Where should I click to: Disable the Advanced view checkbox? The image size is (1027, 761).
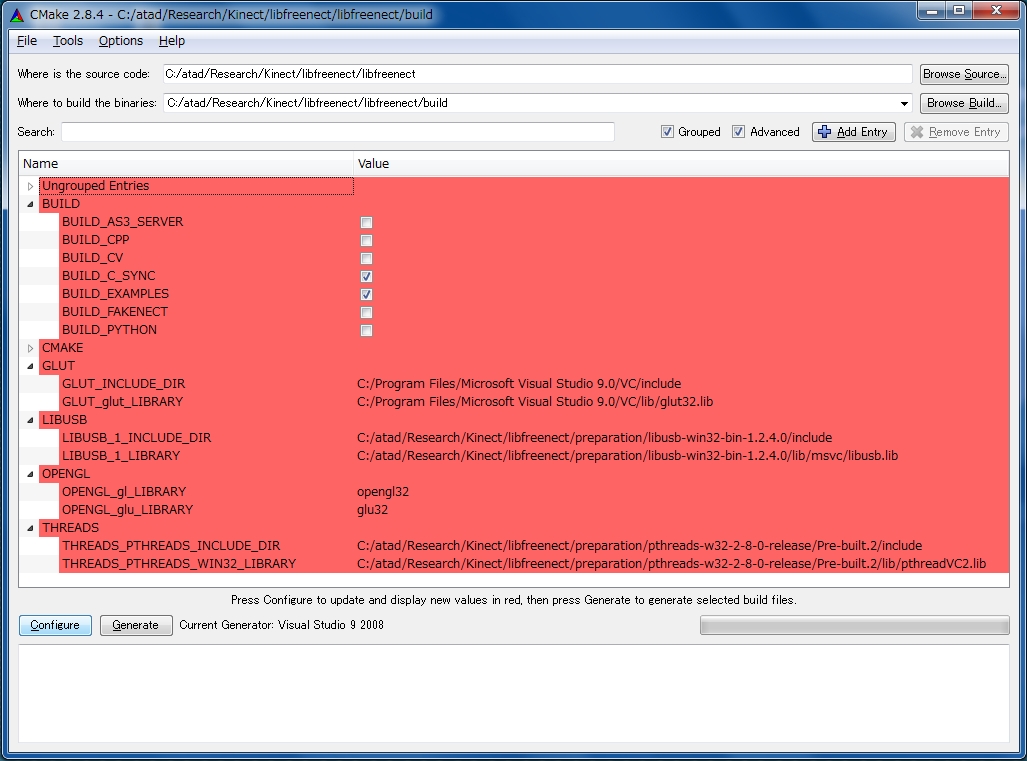click(739, 132)
